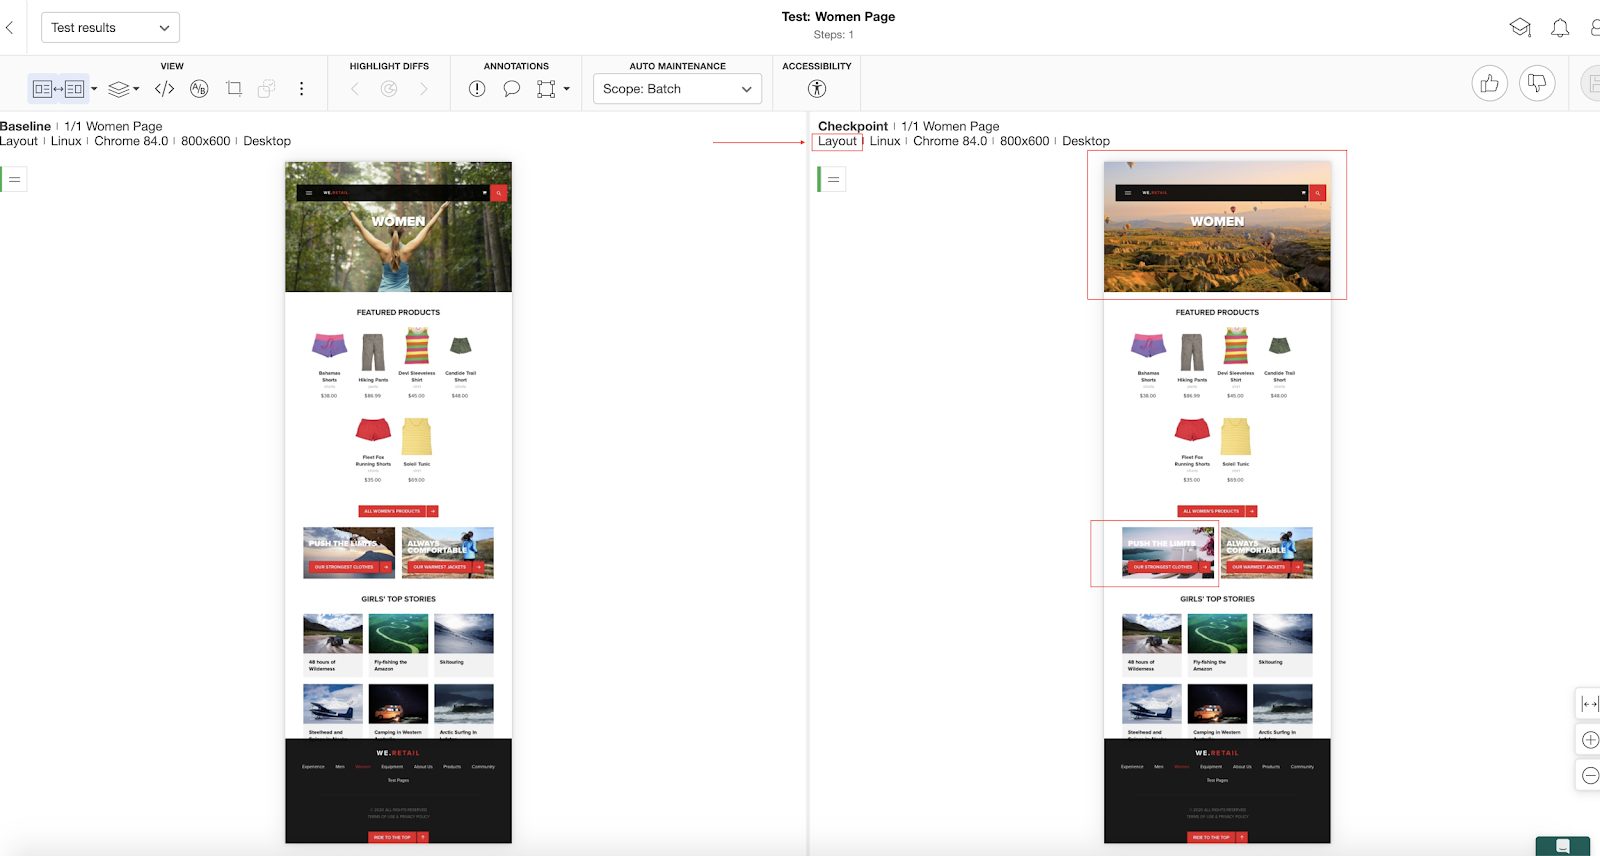Add a bug remark annotation icon

[x=477, y=89]
